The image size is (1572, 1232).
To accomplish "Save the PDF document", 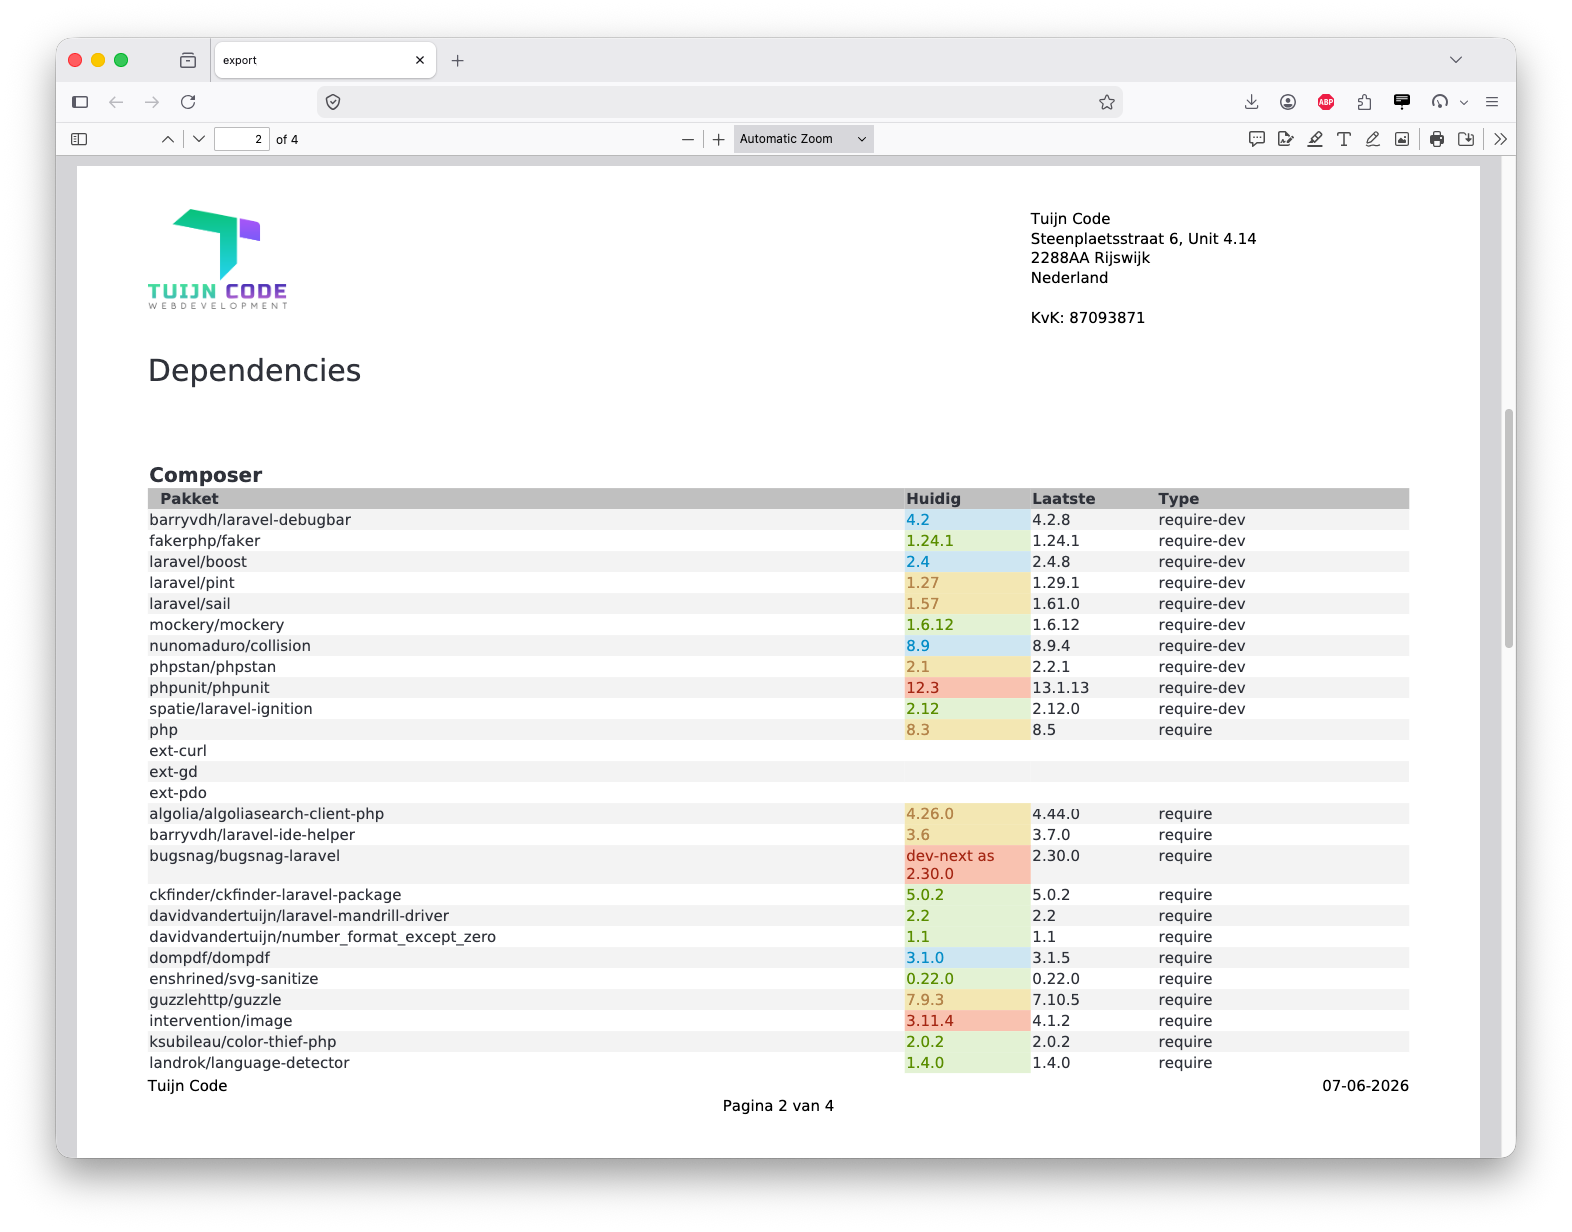I will click(1466, 139).
